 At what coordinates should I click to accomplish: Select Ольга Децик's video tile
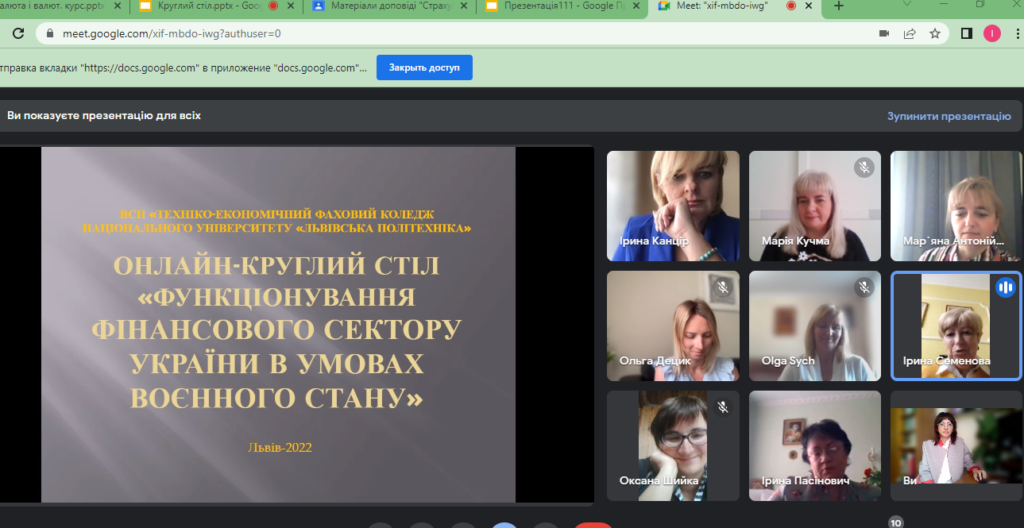point(673,326)
